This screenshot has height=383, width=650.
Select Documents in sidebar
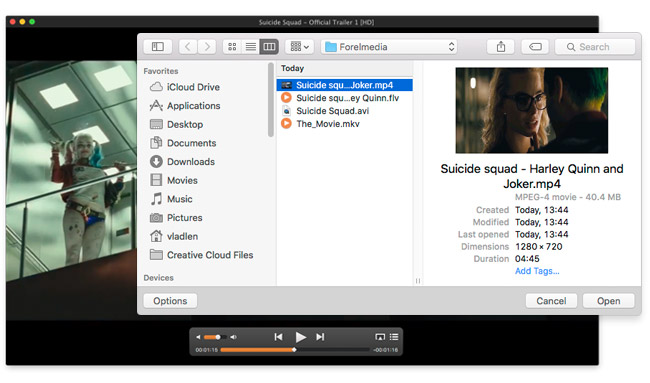coord(183,143)
